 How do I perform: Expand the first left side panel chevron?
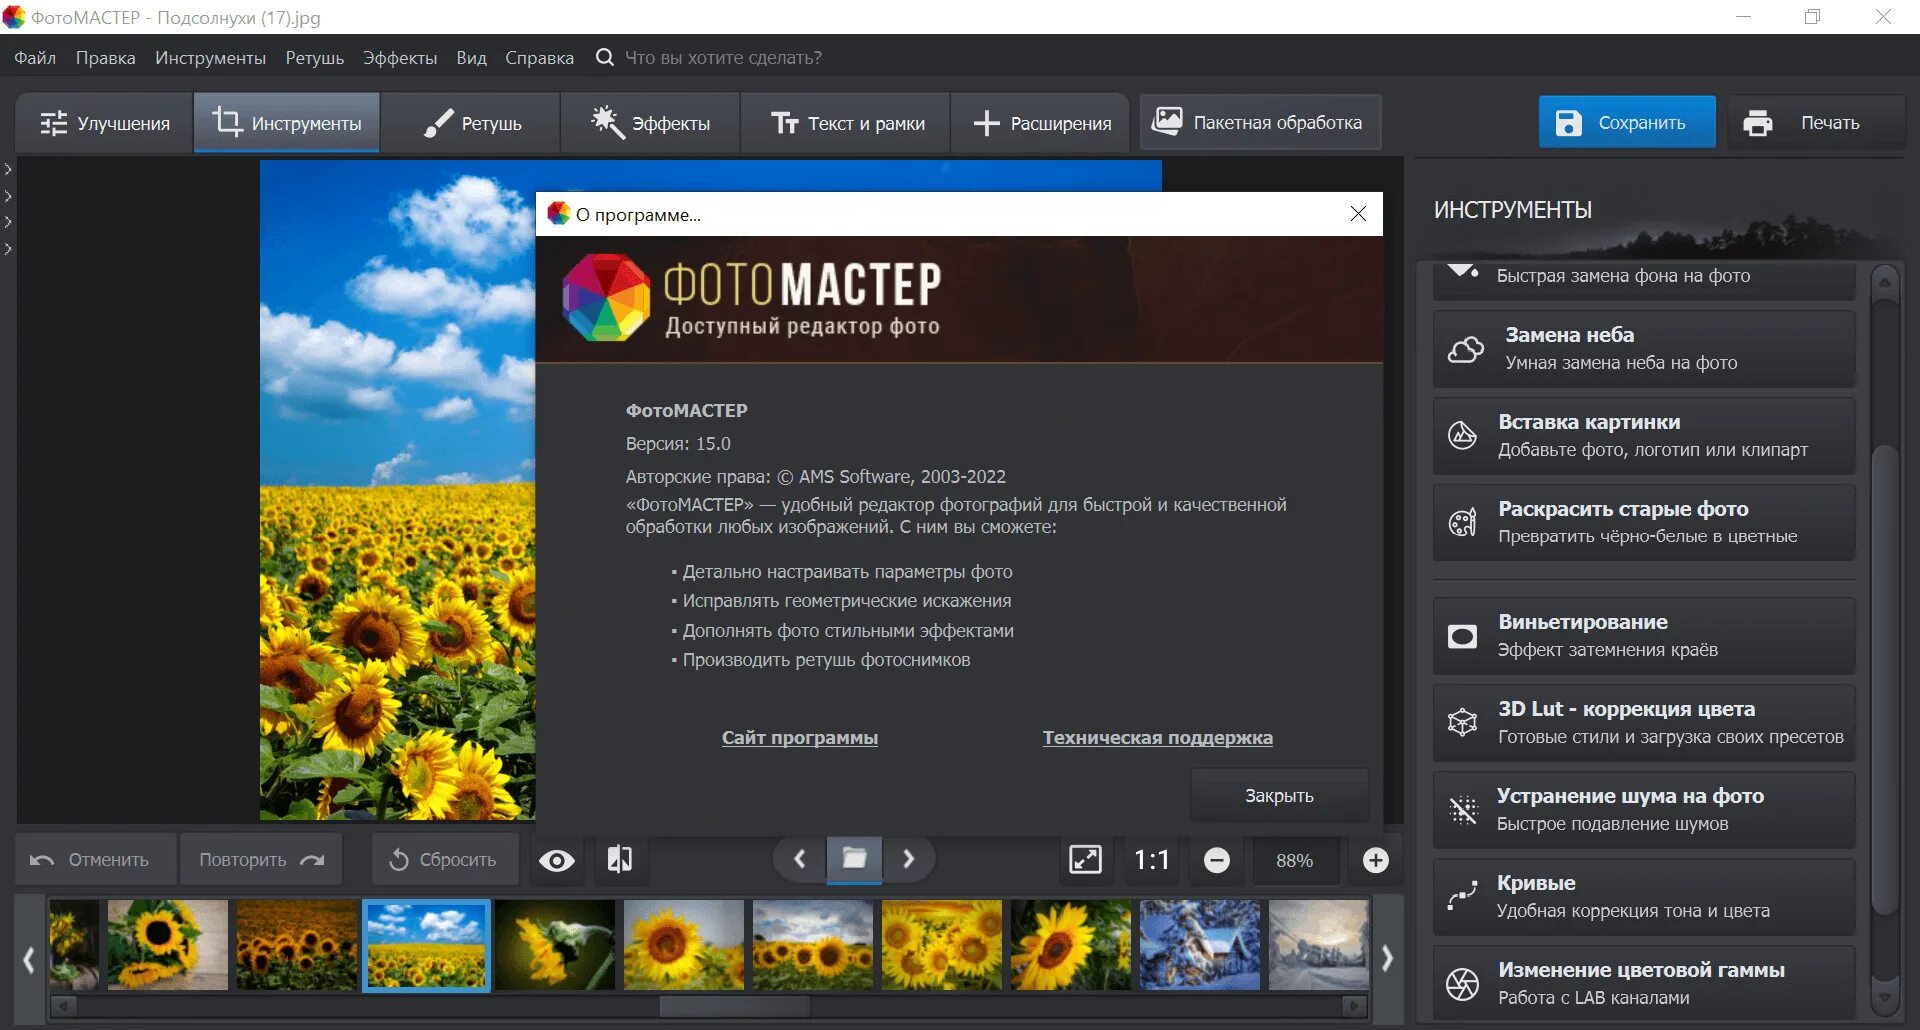[8, 169]
